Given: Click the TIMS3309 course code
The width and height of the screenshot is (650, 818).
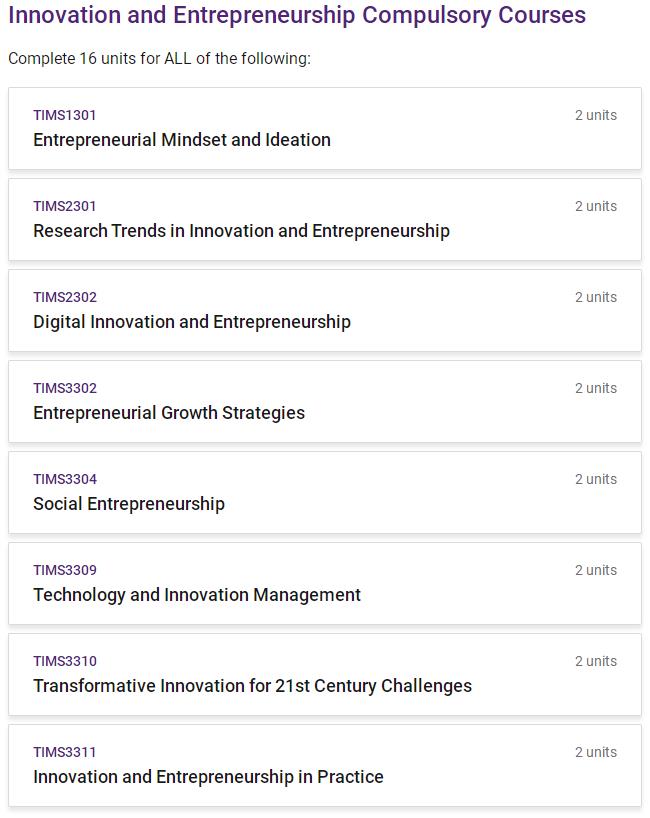Looking at the screenshot, I should point(65,570).
